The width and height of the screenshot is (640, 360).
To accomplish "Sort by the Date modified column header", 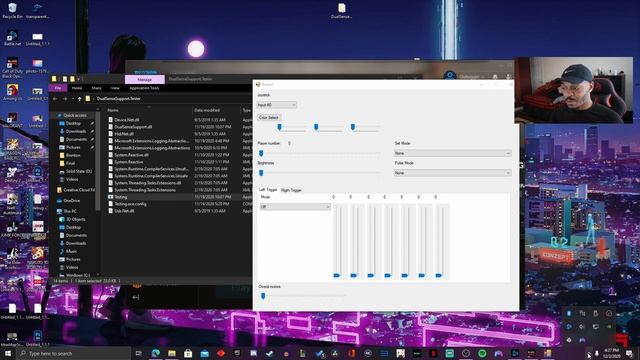I will click(207, 110).
